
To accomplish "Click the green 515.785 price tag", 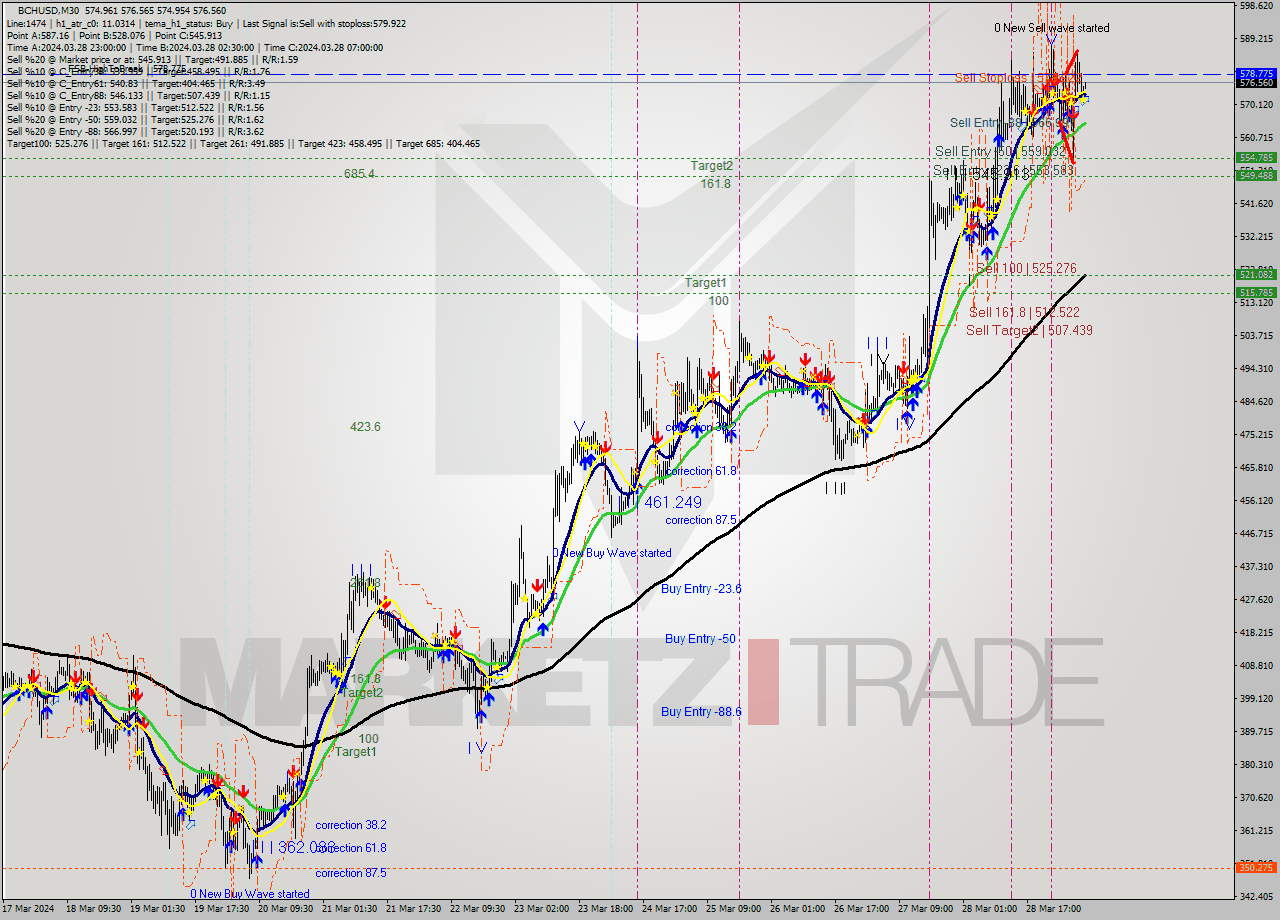I will tap(1257, 293).
